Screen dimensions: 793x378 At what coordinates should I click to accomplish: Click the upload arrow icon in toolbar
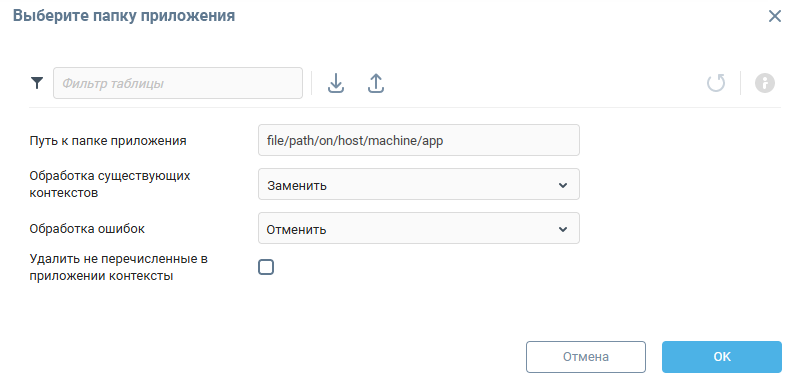(375, 83)
